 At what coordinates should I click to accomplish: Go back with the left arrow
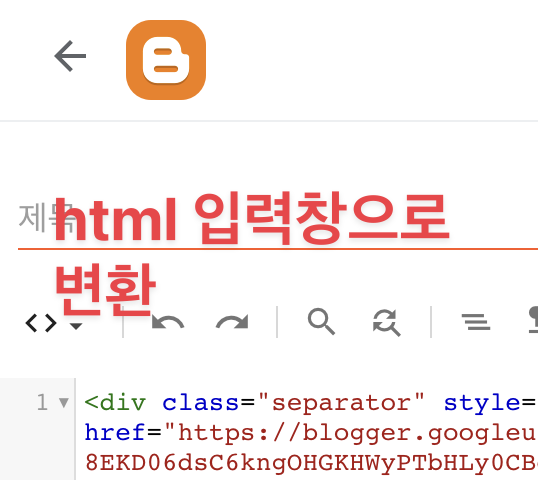(70, 56)
